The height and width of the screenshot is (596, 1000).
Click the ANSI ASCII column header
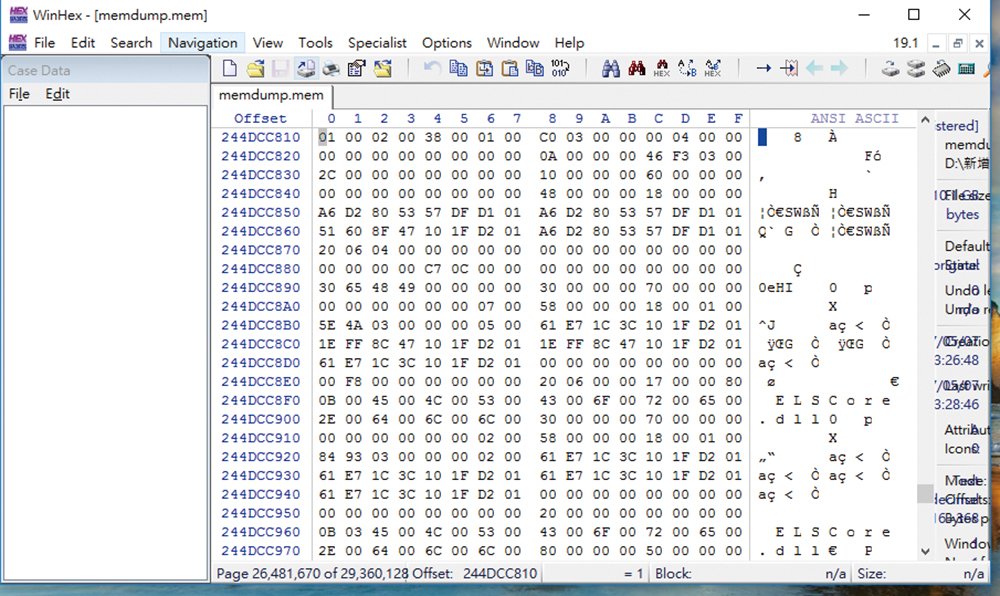[x=855, y=119]
